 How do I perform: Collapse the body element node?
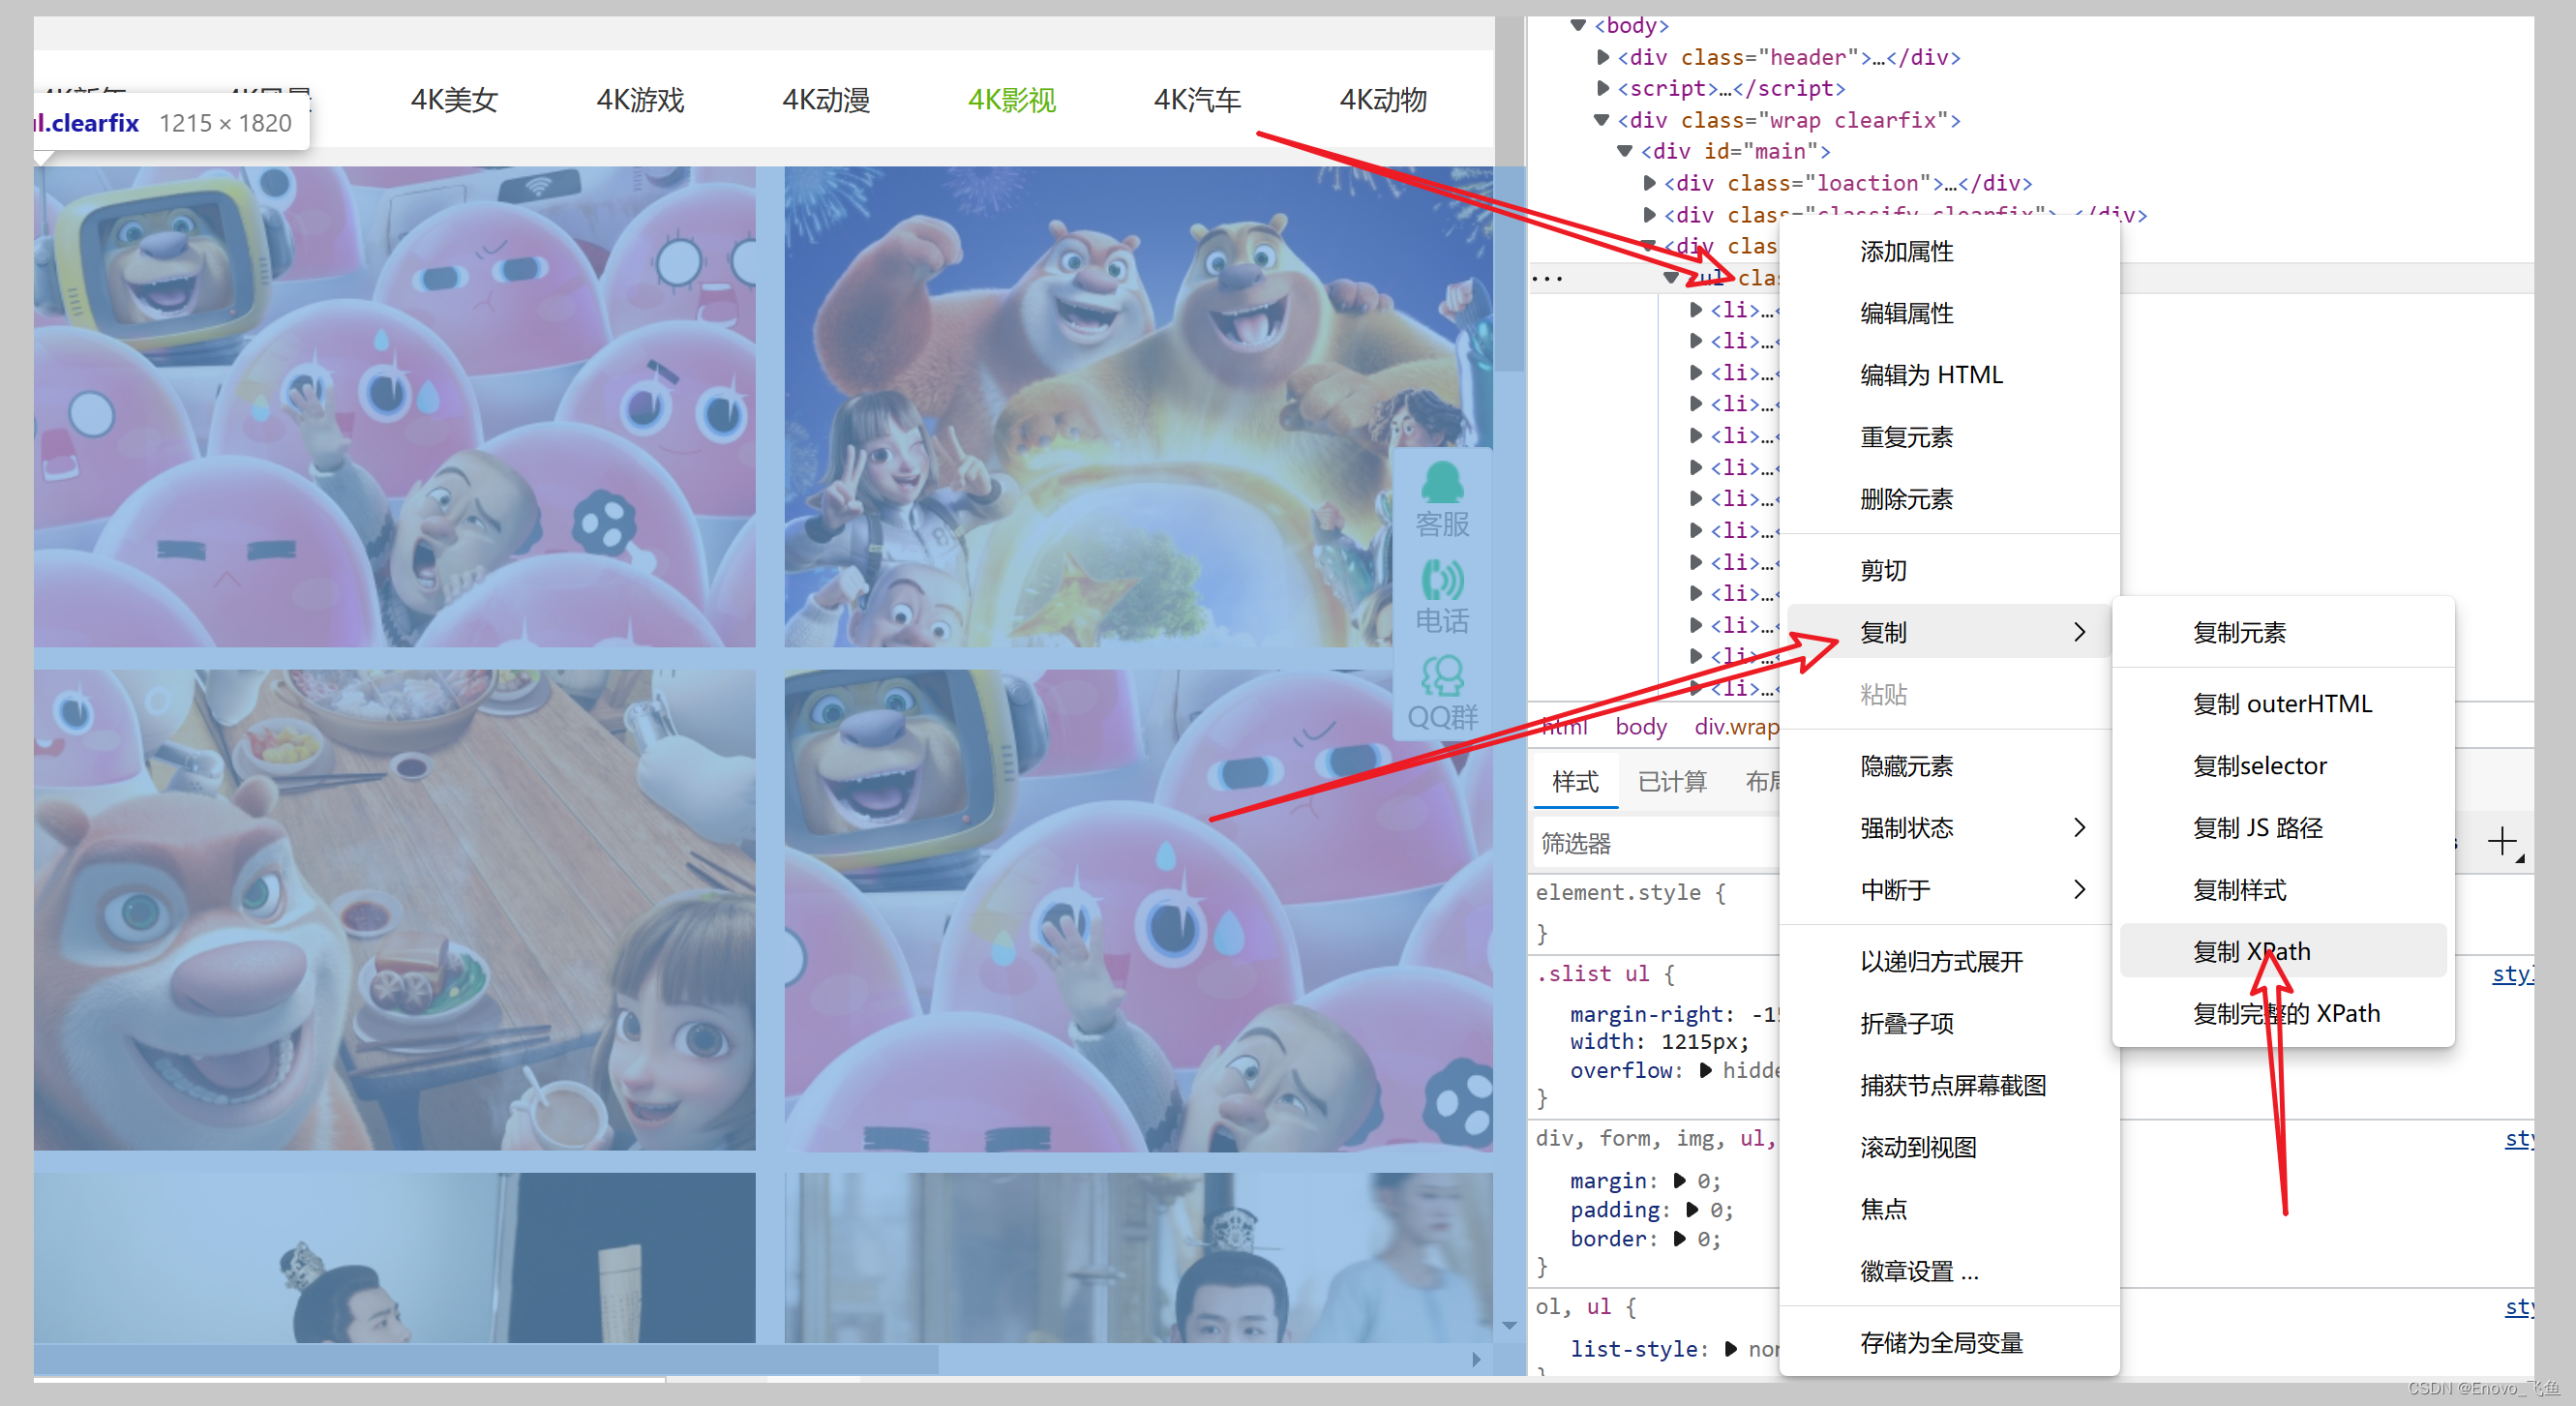click(1579, 25)
